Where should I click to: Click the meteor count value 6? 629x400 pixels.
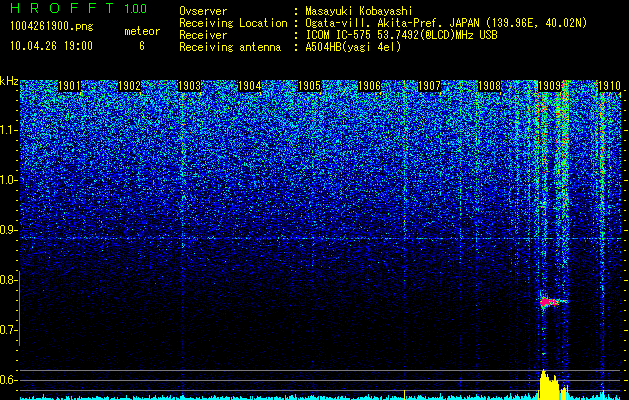[x=142, y=46]
